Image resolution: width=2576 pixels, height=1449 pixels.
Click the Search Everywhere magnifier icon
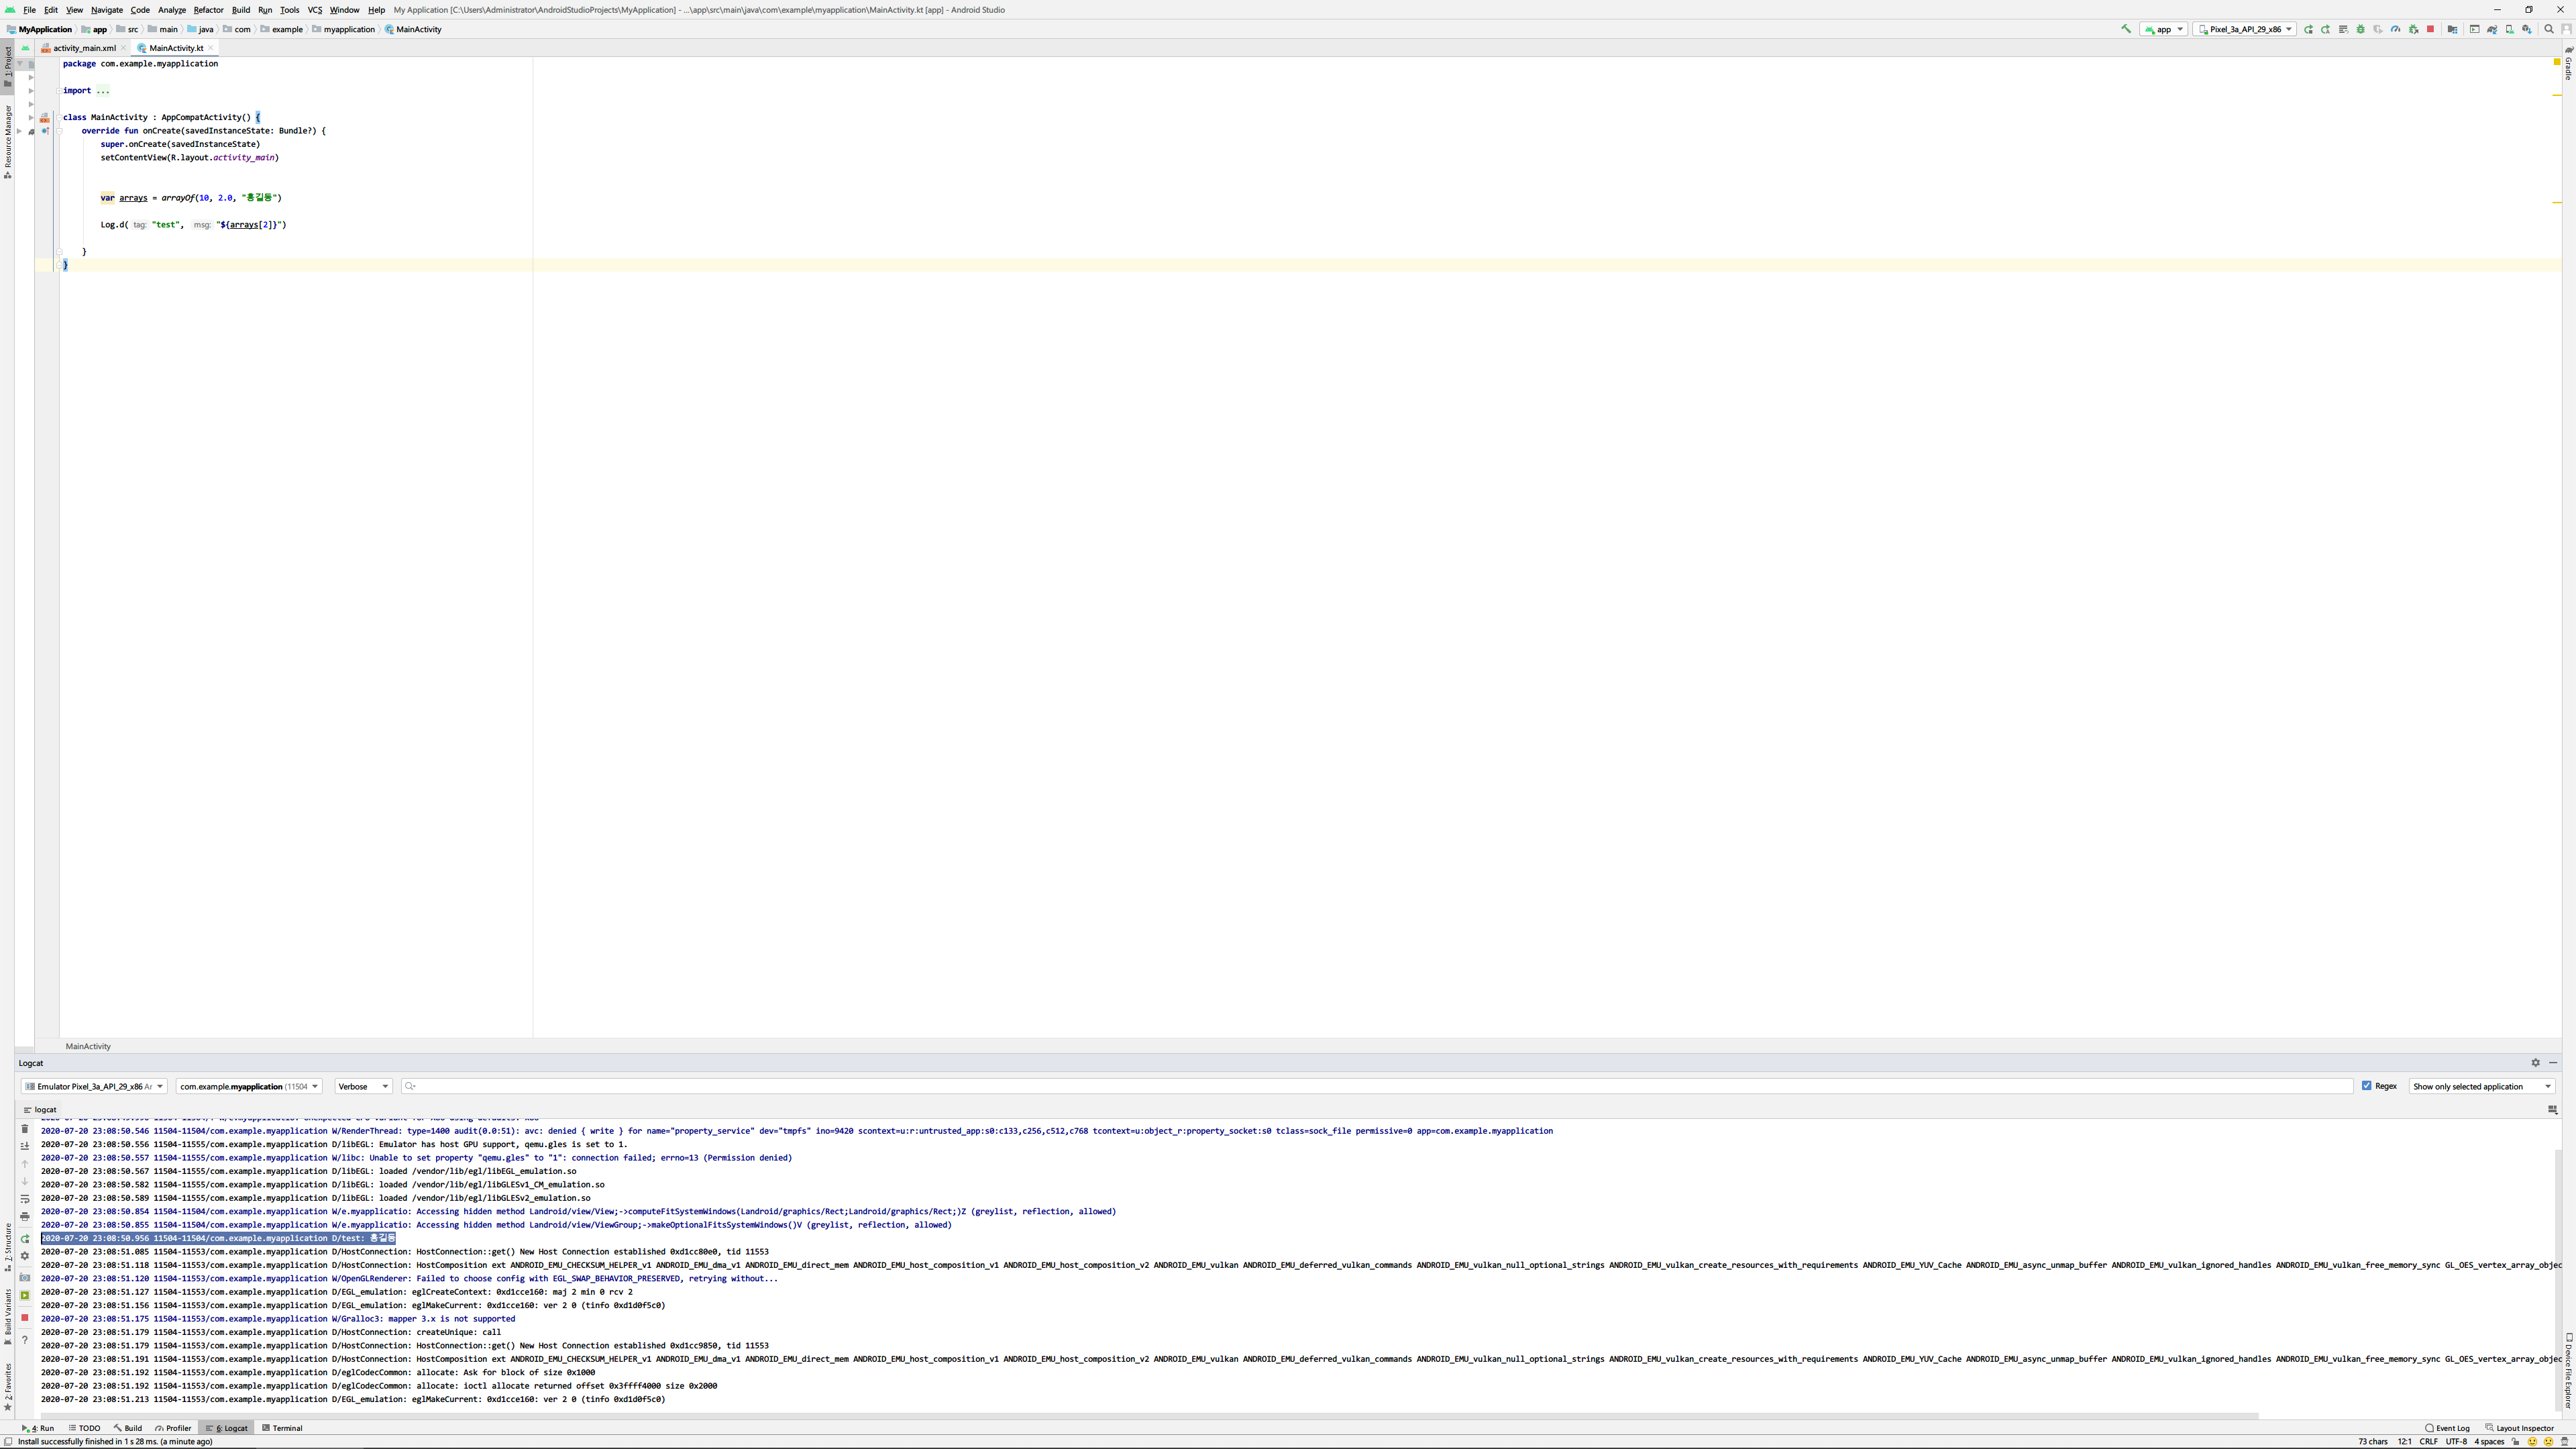pos(2549,30)
